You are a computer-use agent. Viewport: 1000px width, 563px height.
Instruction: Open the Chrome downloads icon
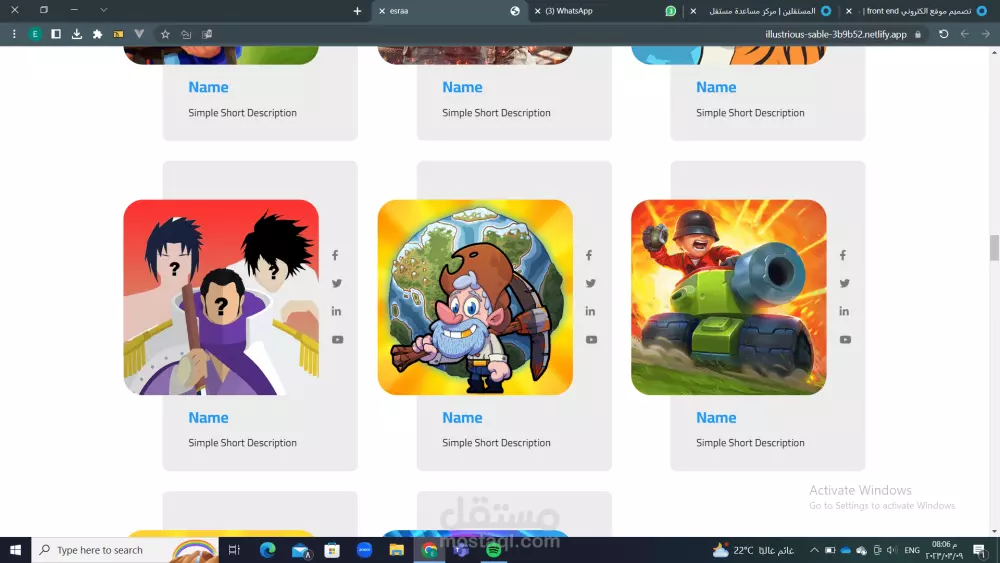click(77, 34)
